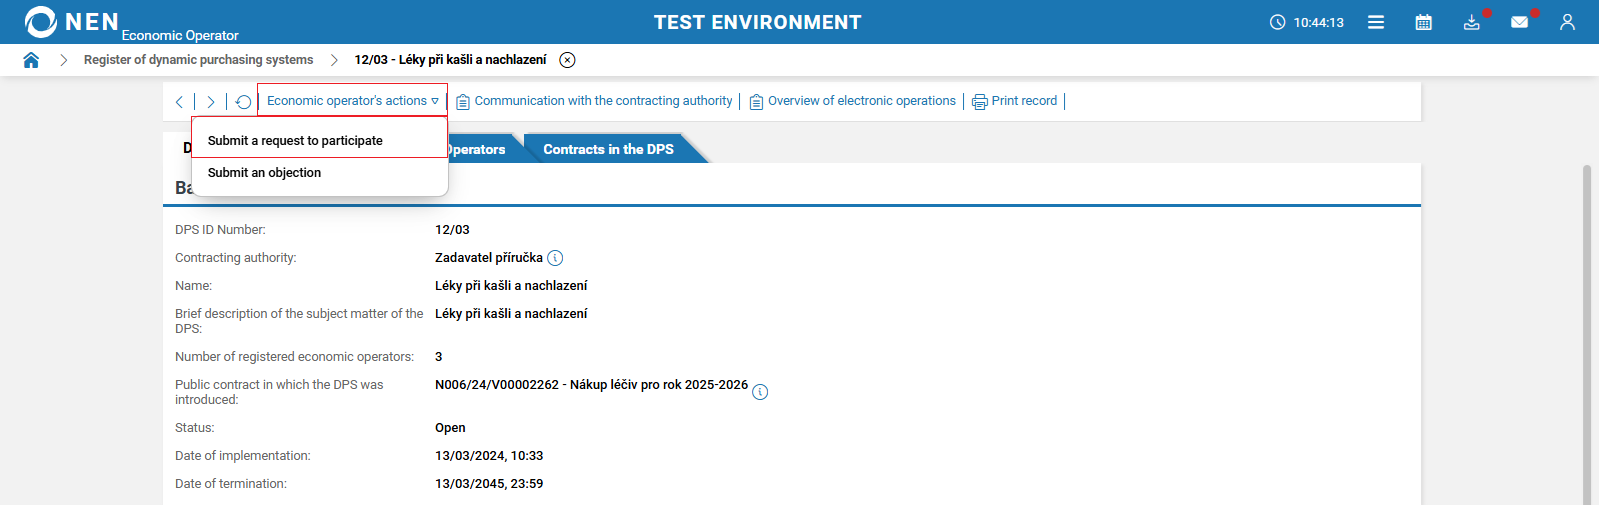The height and width of the screenshot is (505, 1599).
Task: Open the downloads tray icon
Action: click(1471, 22)
